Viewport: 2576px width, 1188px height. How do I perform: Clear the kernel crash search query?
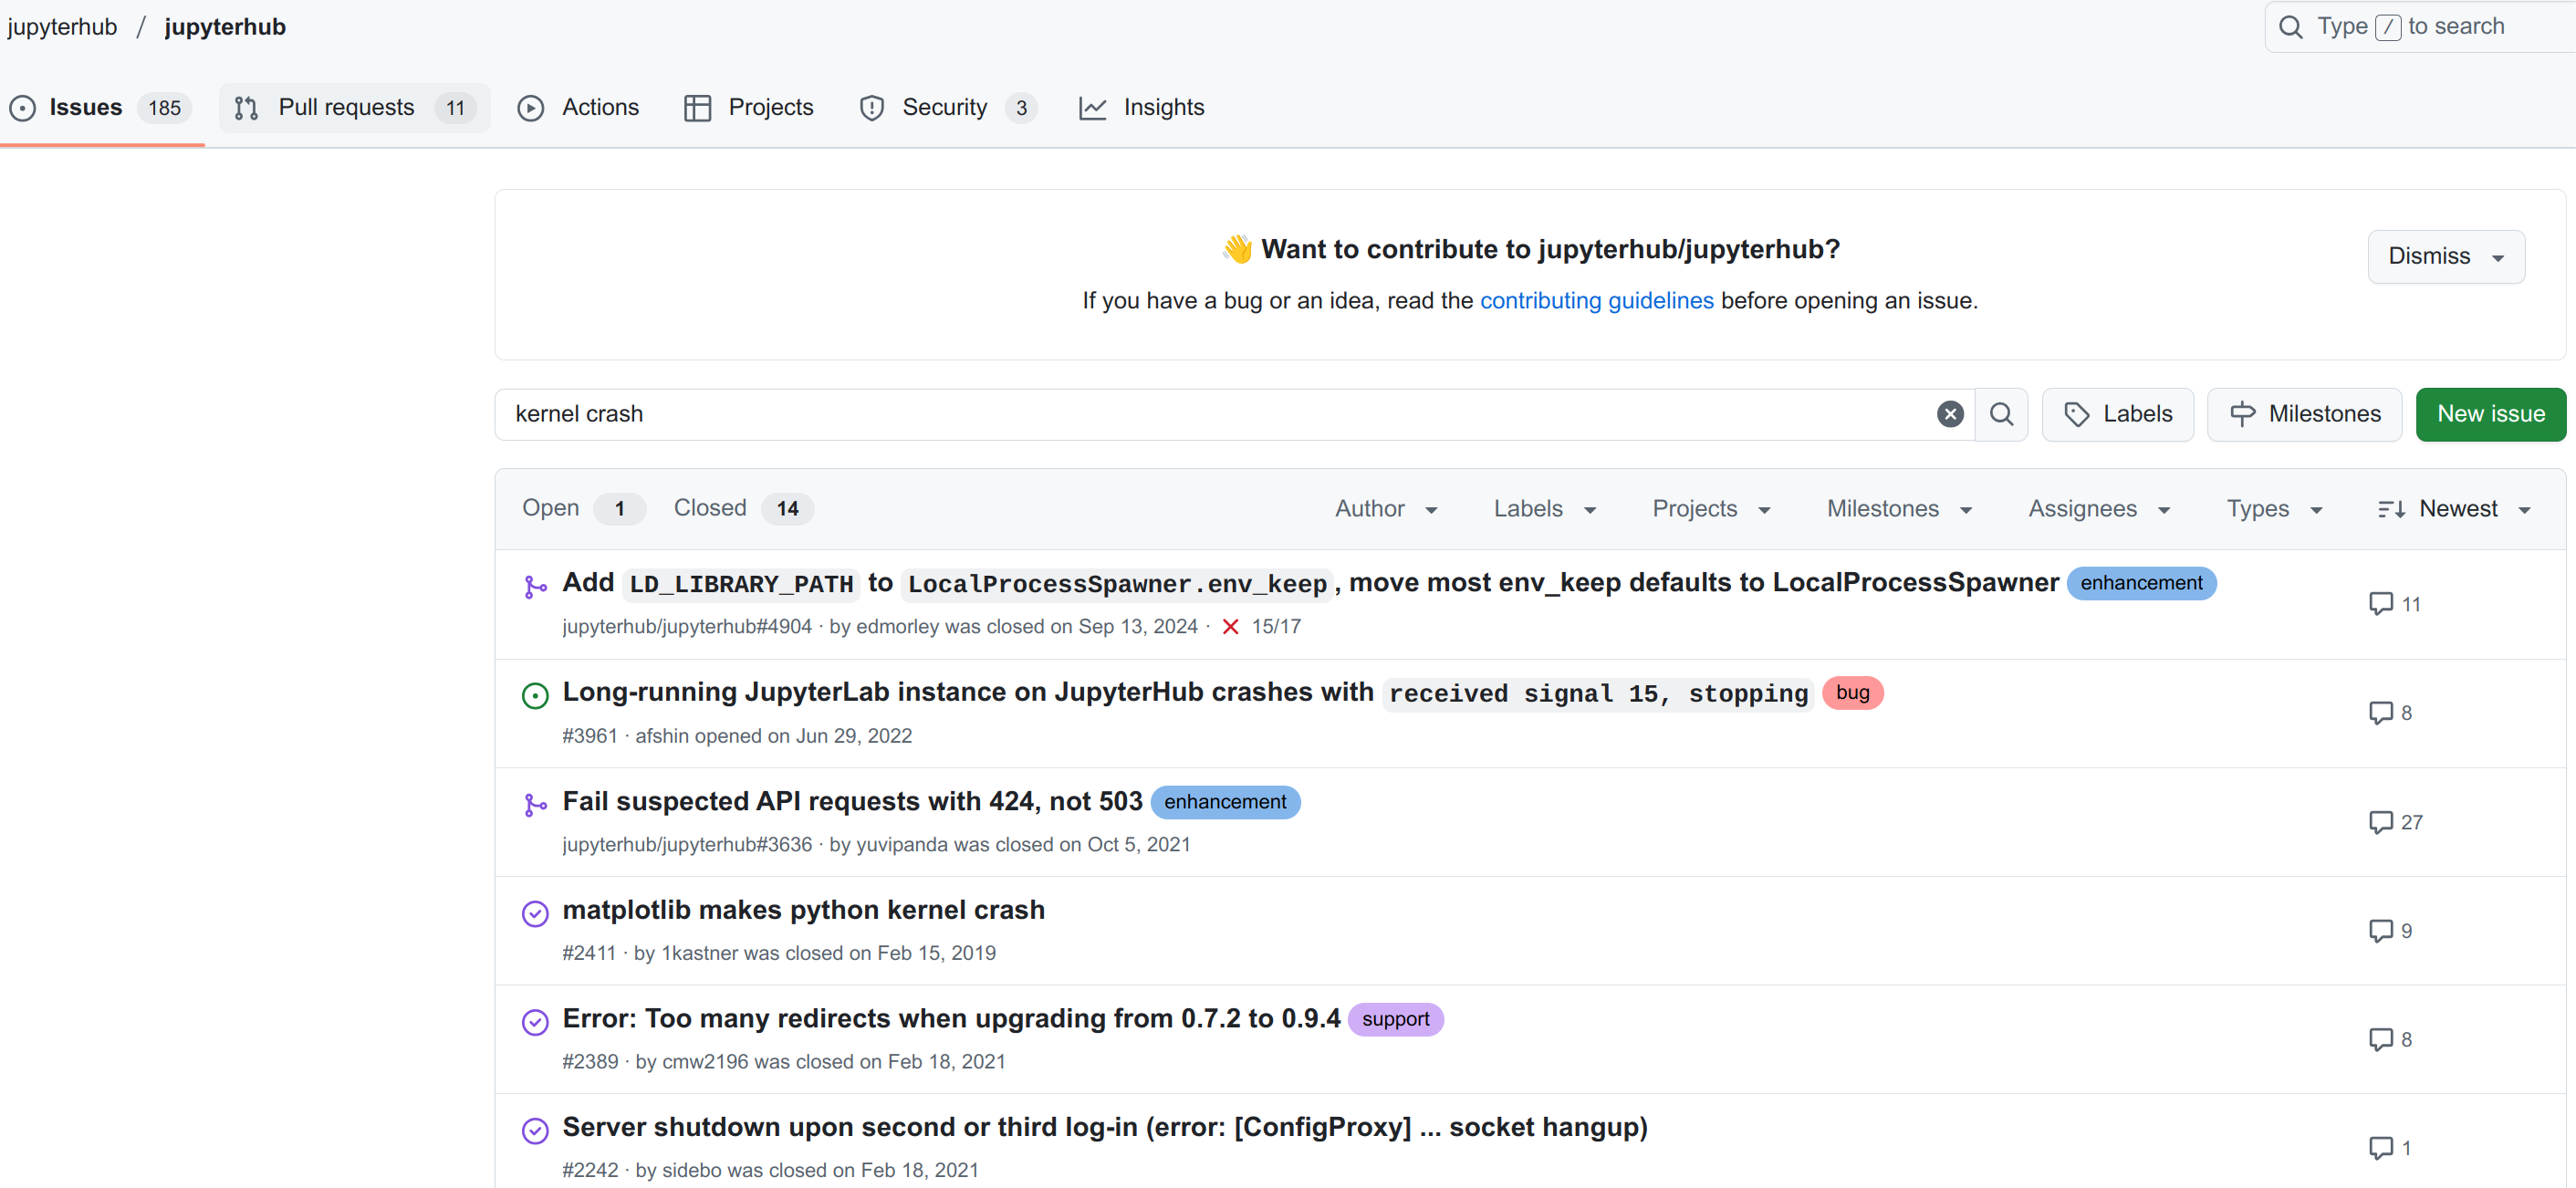click(x=1949, y=414)
